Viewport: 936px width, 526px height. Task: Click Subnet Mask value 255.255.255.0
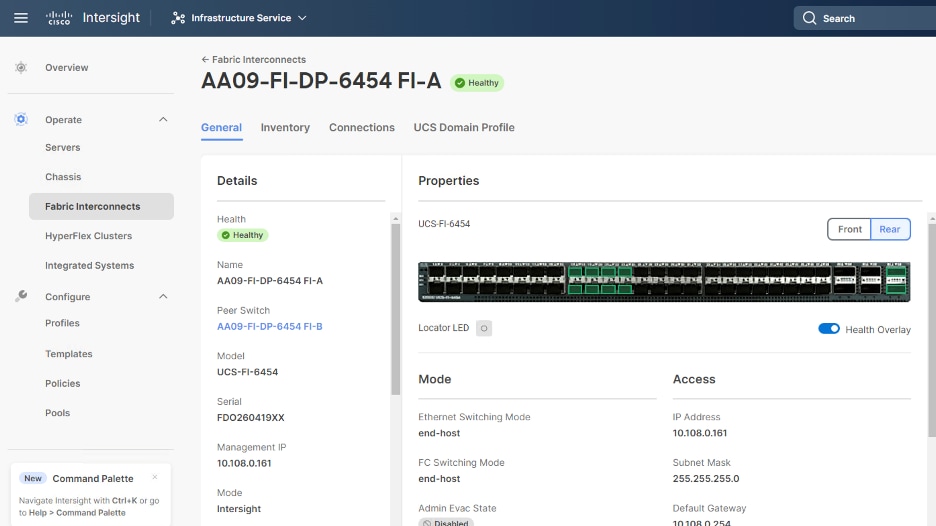point(706,479)
